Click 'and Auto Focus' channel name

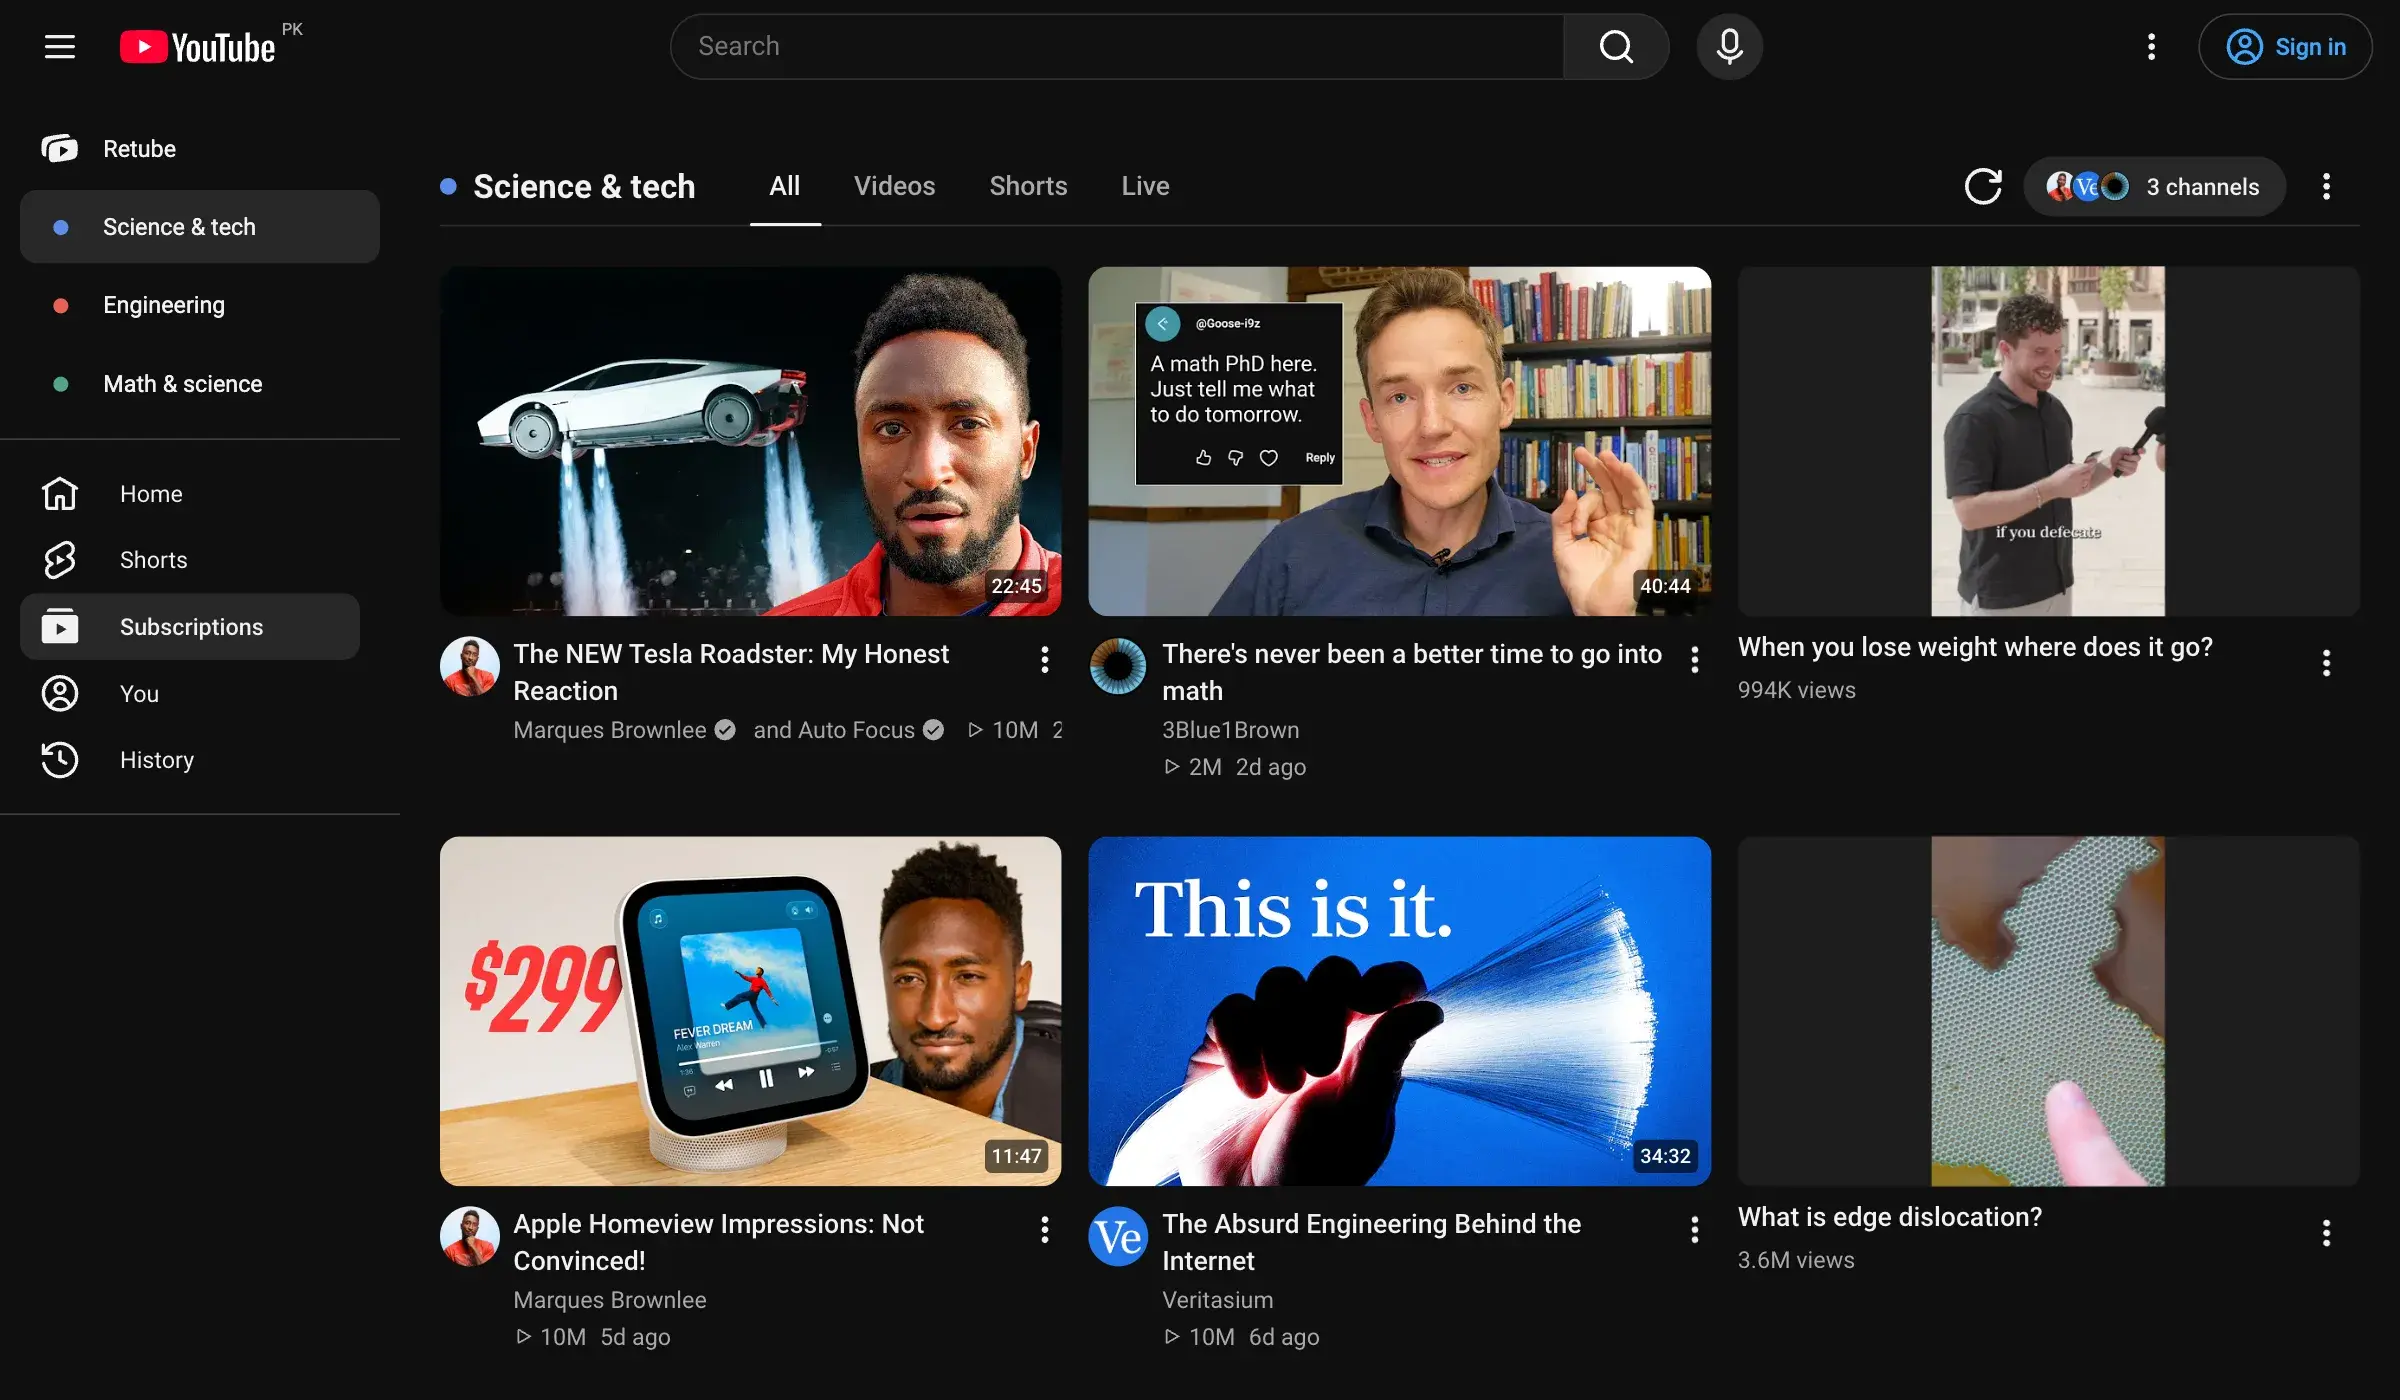click(x=834, y=730)
